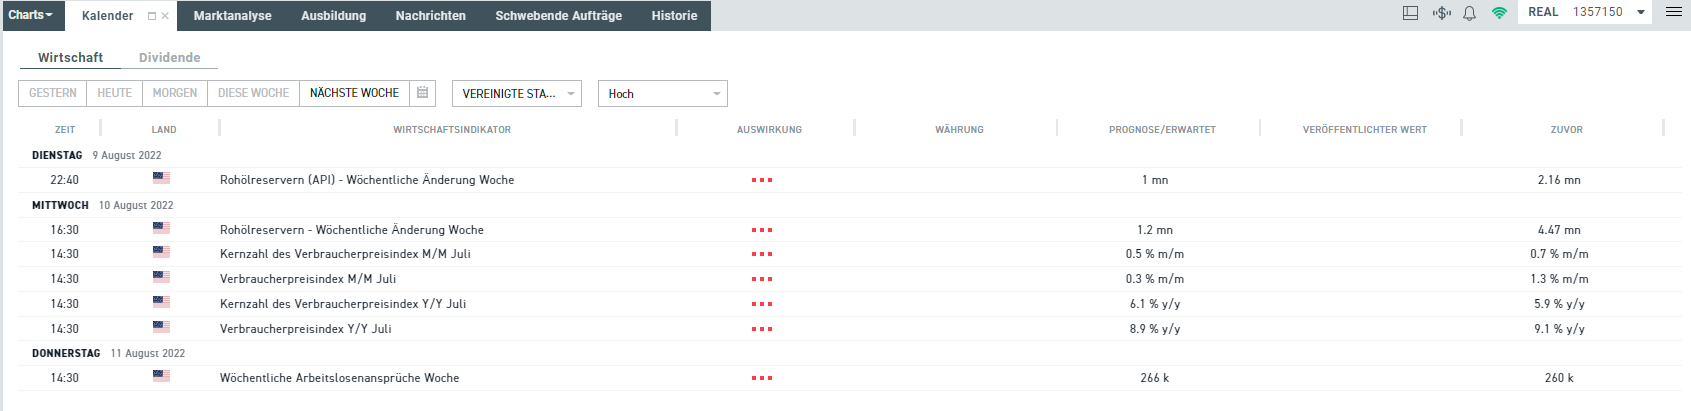Open notifications bell

coord(1469,13)
